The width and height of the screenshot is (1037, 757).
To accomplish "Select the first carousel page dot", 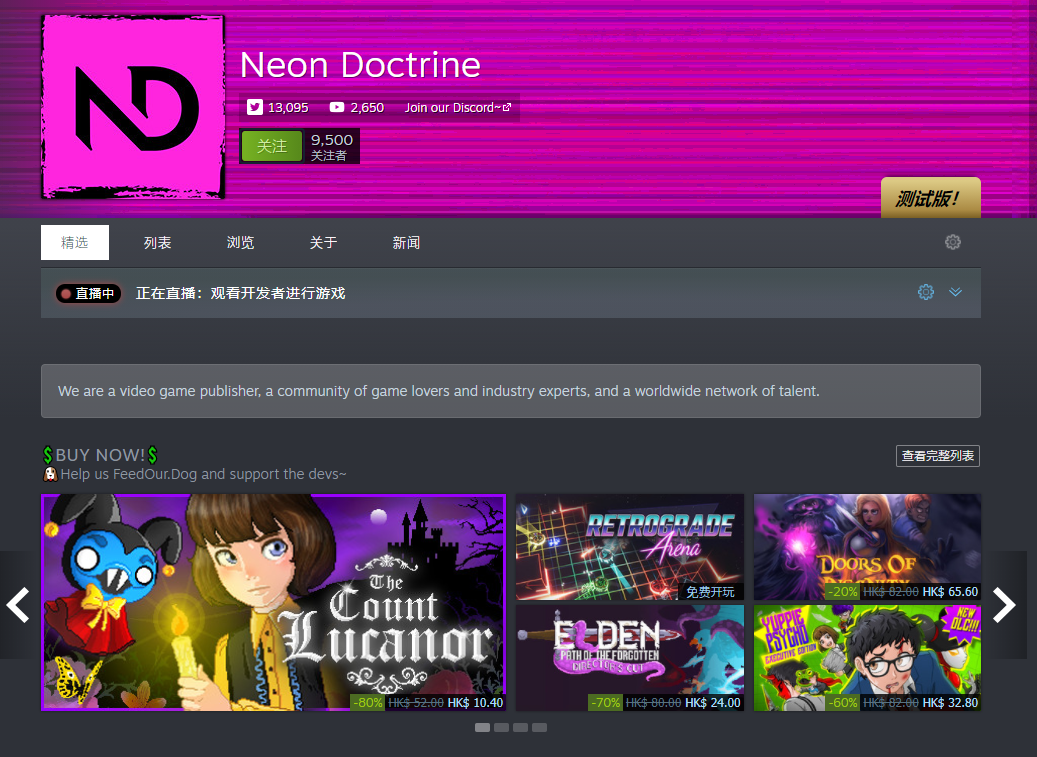I will coord(483,727).
